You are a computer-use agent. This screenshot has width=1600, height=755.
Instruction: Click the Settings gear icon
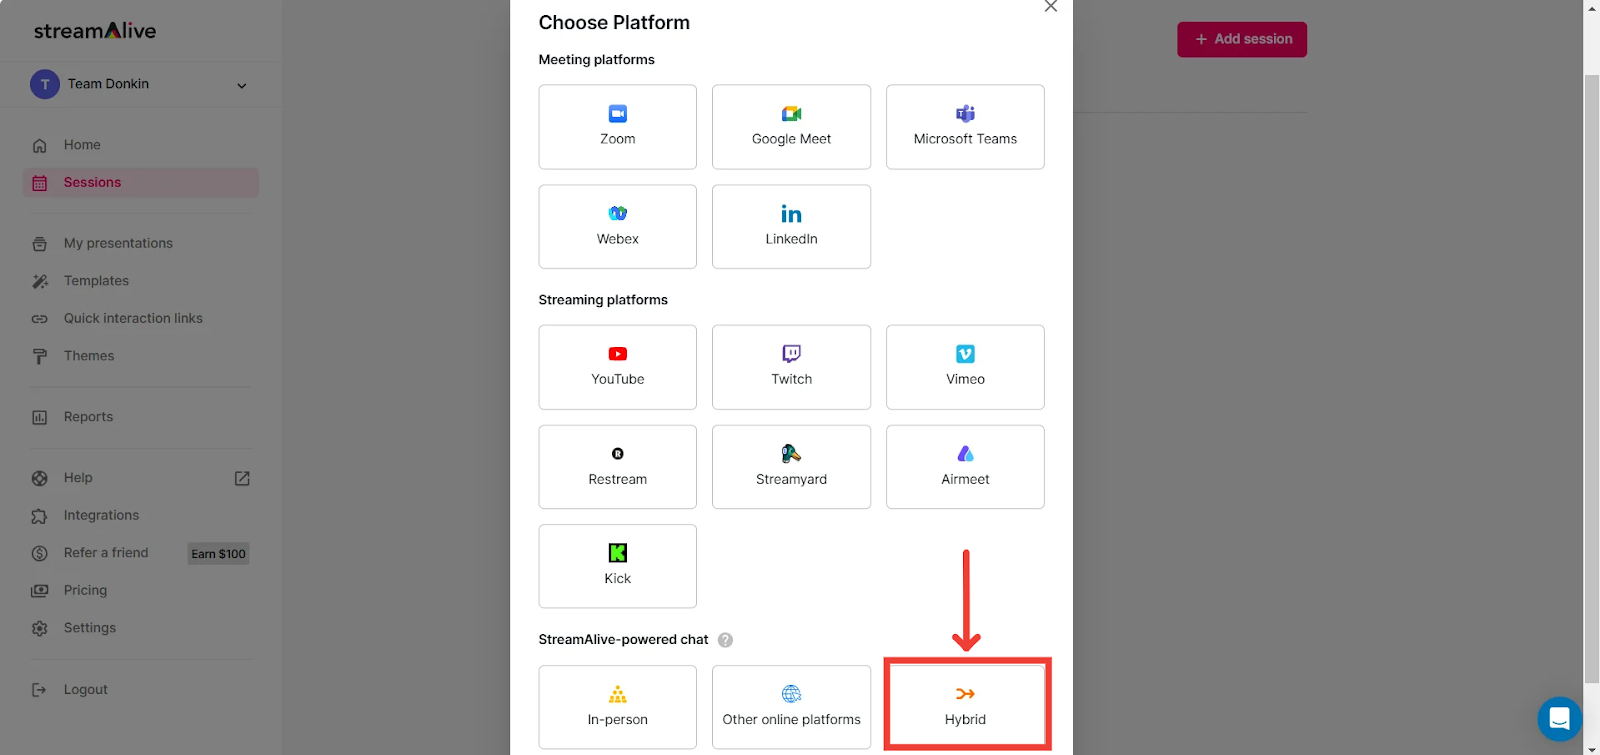click(x=40, y=629)
